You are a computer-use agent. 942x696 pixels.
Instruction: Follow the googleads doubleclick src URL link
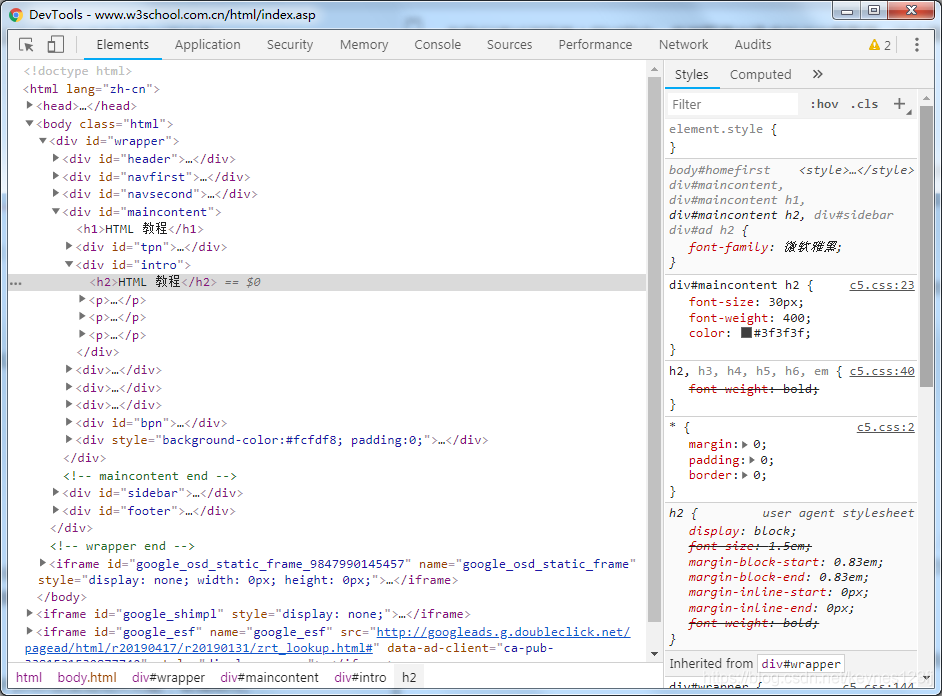(503, 632)
